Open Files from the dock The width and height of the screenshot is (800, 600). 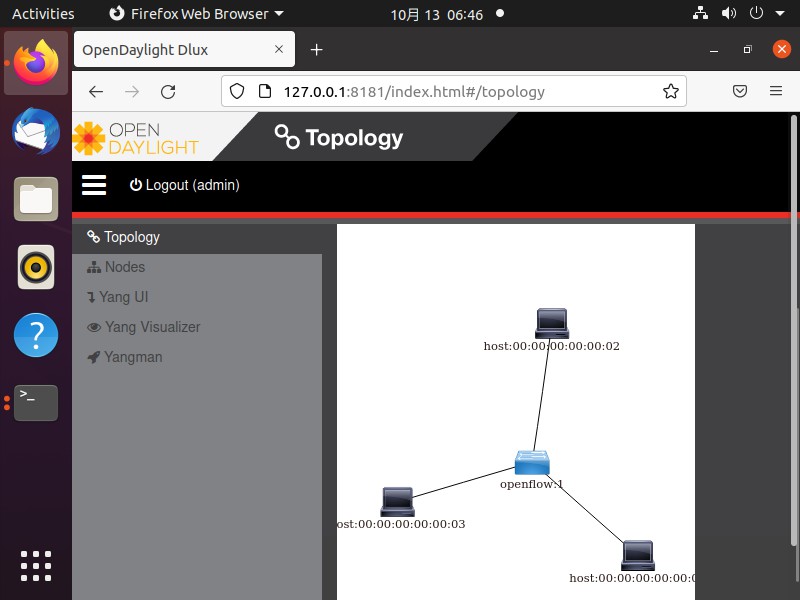pyautogui.click(x=36, y=199)
